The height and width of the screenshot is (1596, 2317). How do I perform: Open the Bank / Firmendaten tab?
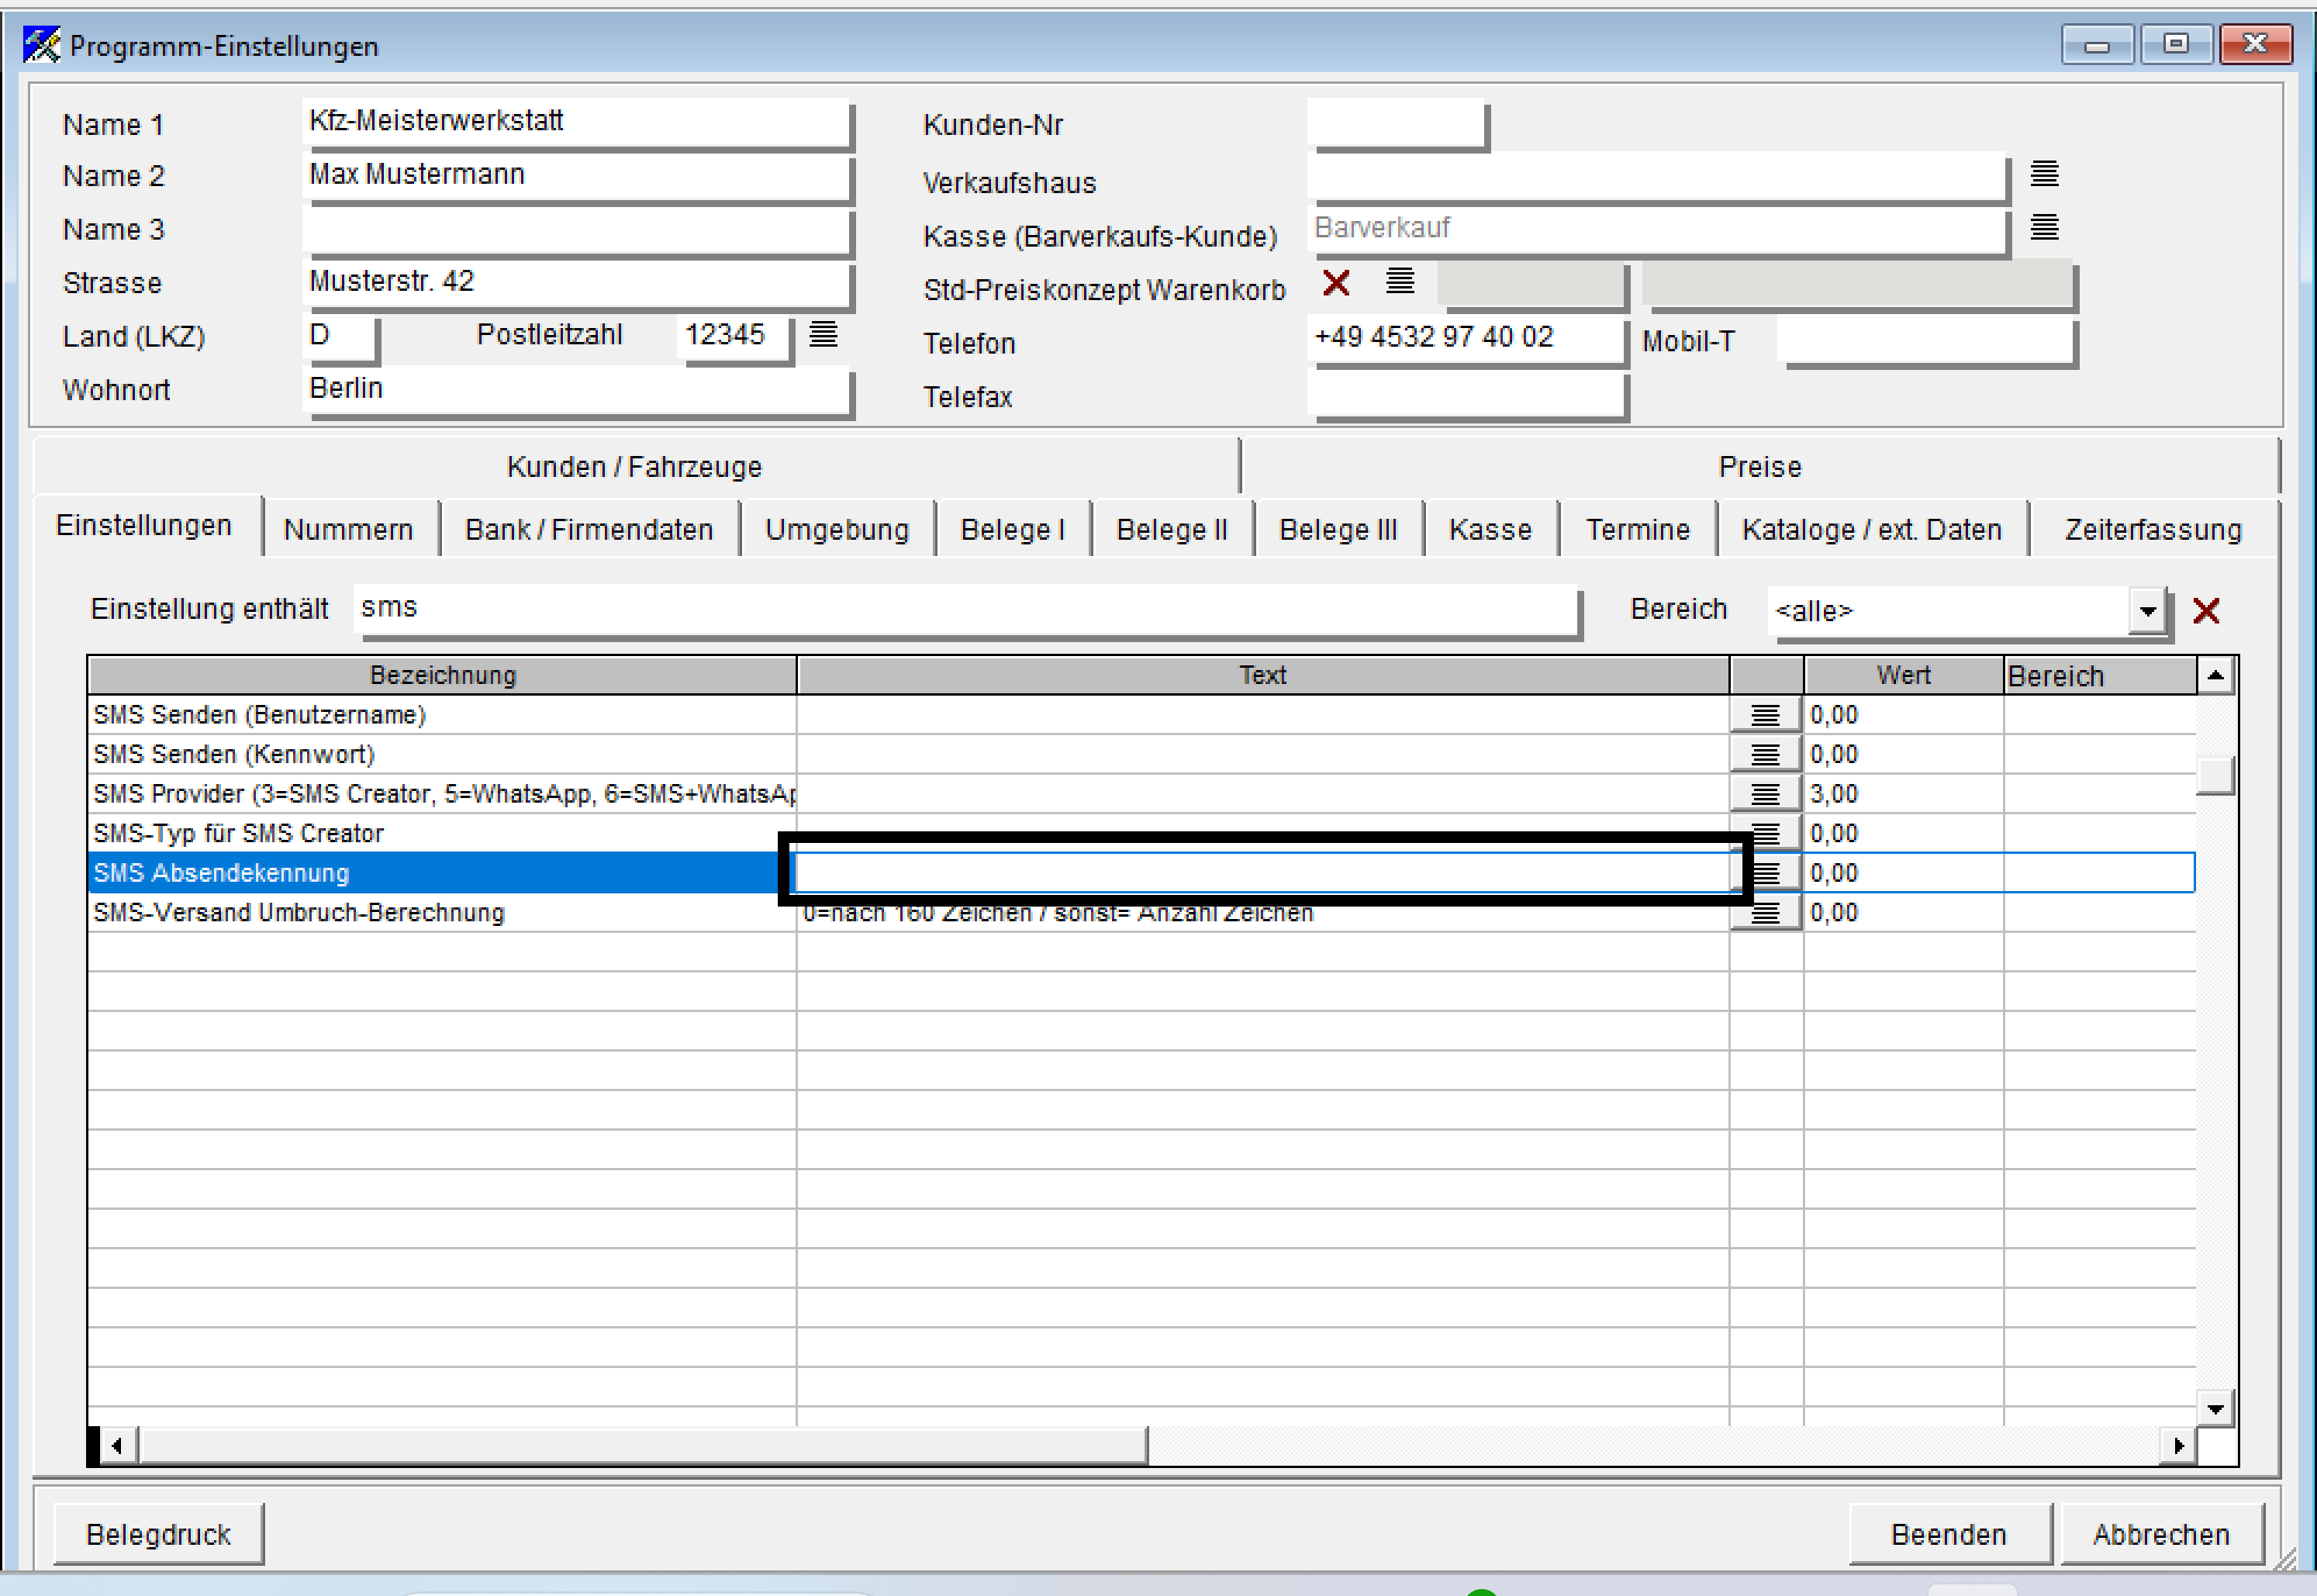pyautogui.click(x=589, y=529)
